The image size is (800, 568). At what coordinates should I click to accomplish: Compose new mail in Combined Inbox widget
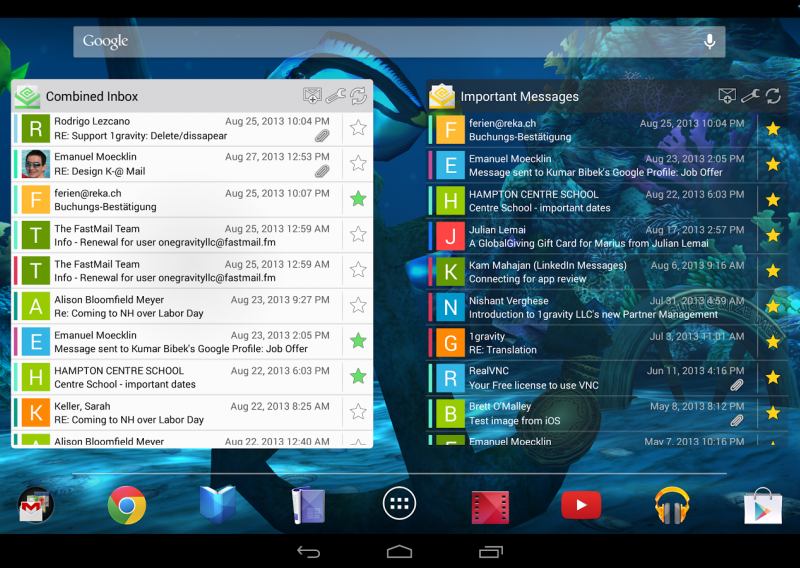coord(312,96)
